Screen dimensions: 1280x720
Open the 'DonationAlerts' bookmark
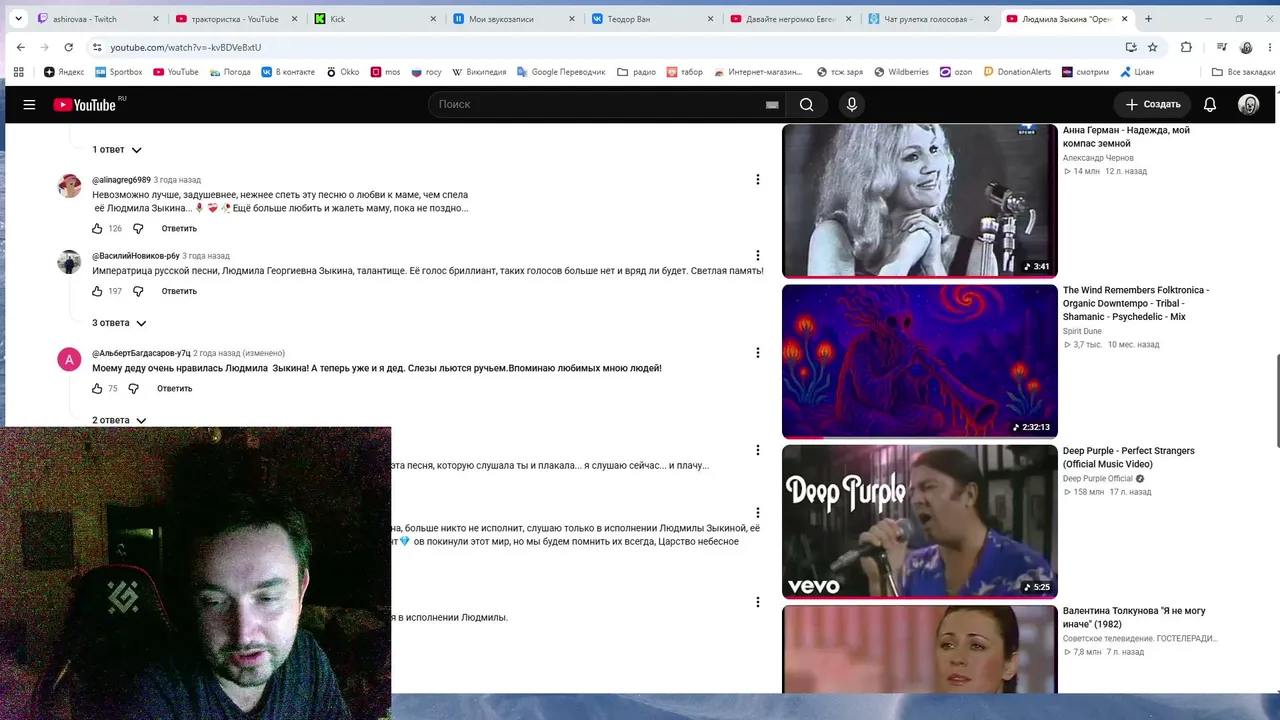pos(1017,72)
